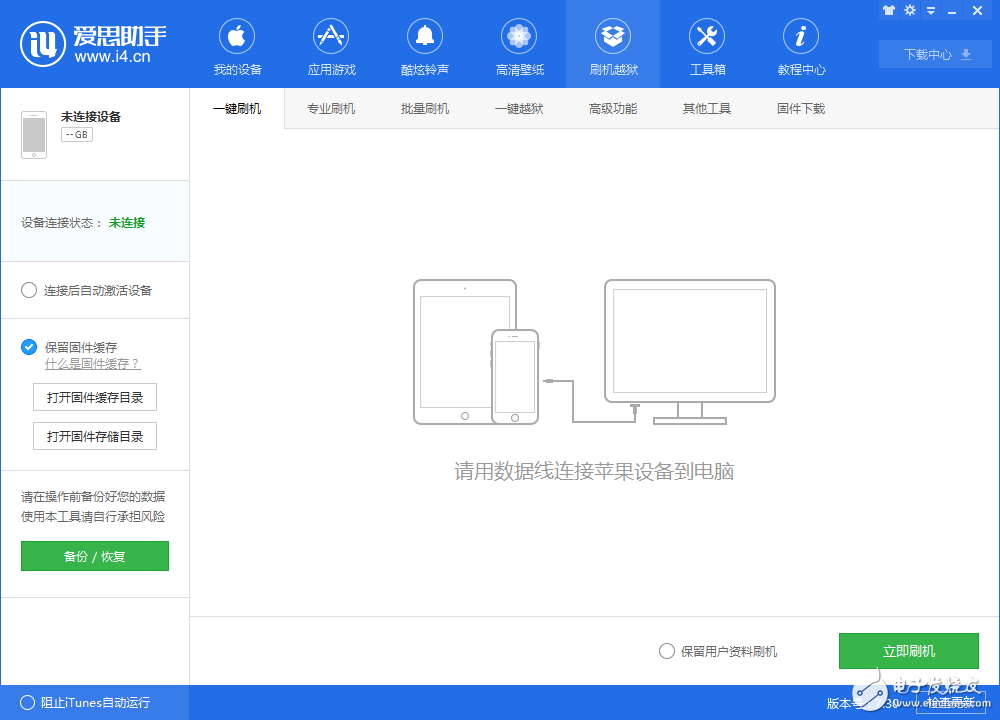
Task: Click the shirt skin icon in title bar
Action: click(888, 10)
